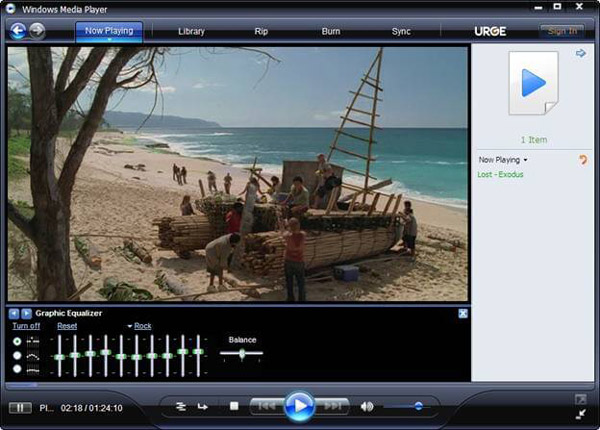Image resolution: width=600 pixels, height=430 pixels.
Task: Switch to the Library tab
Action: 191,31
